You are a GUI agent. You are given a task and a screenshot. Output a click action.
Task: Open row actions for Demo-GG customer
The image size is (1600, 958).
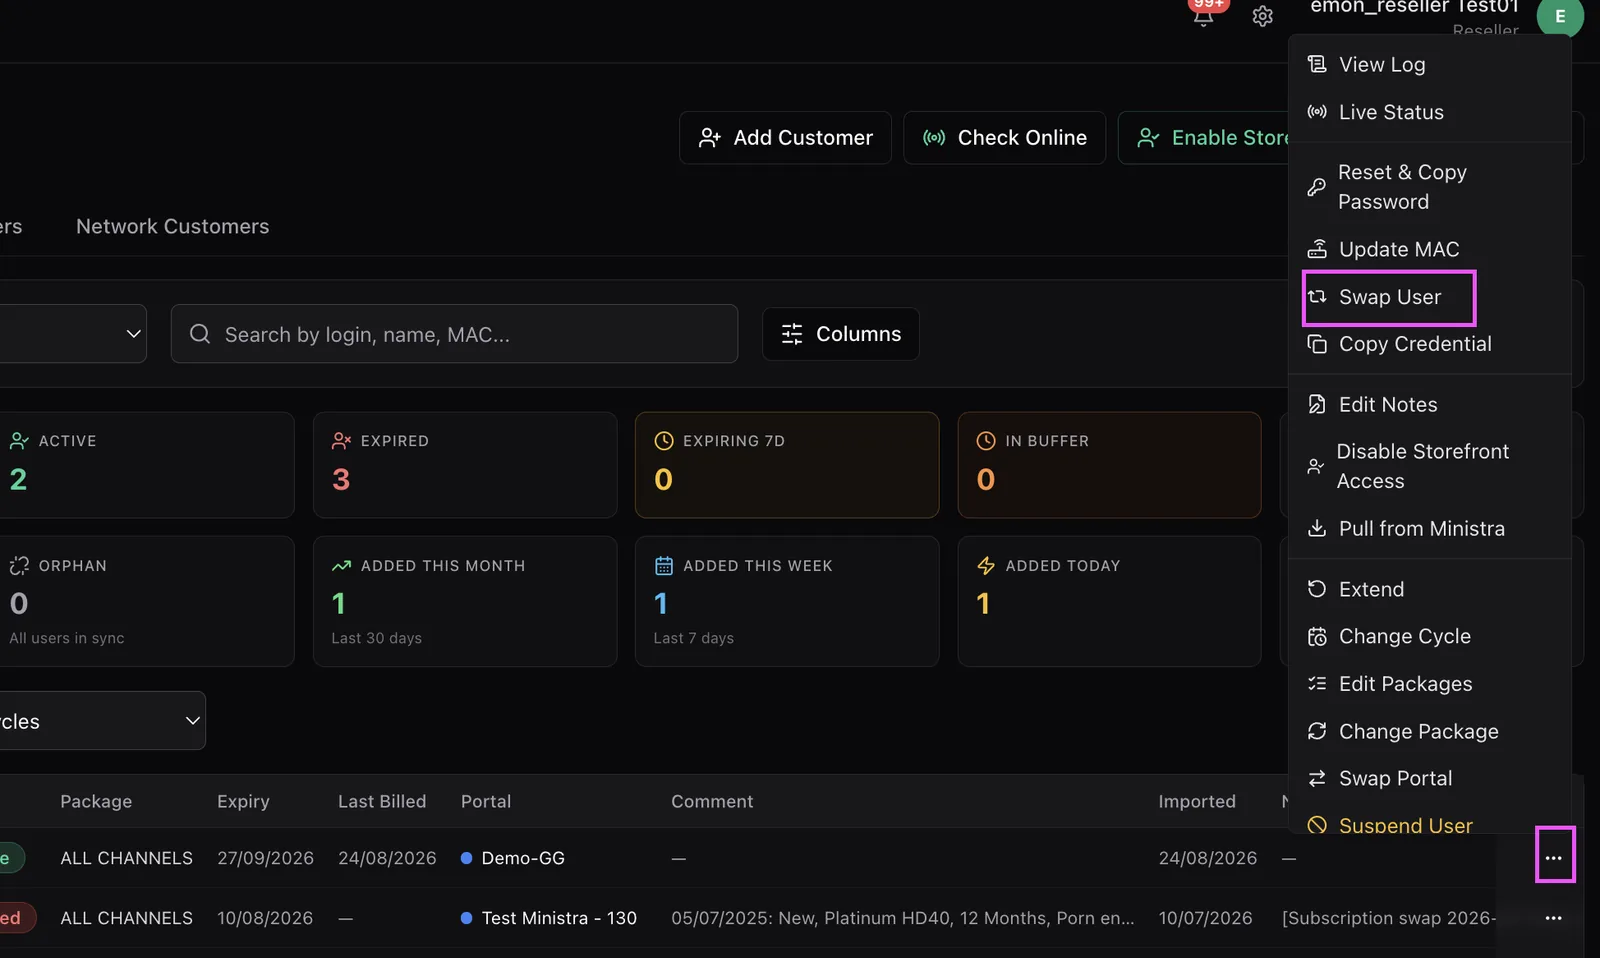1554,858
